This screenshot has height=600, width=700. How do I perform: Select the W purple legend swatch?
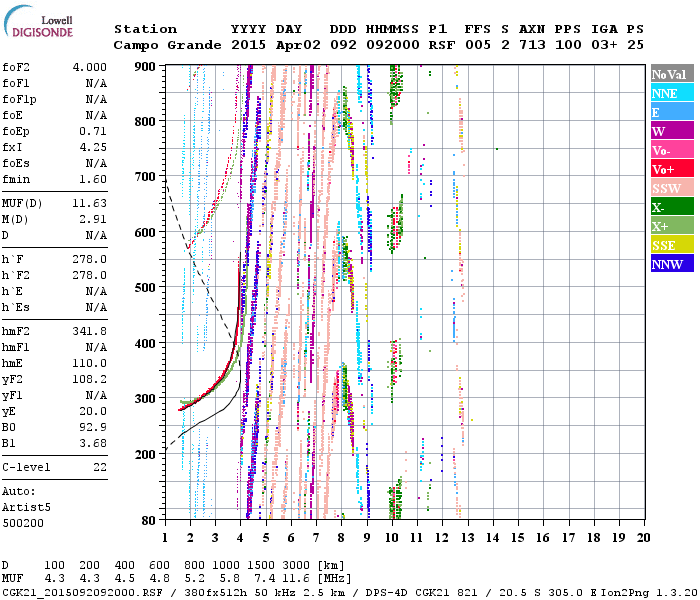coord(672,131)
